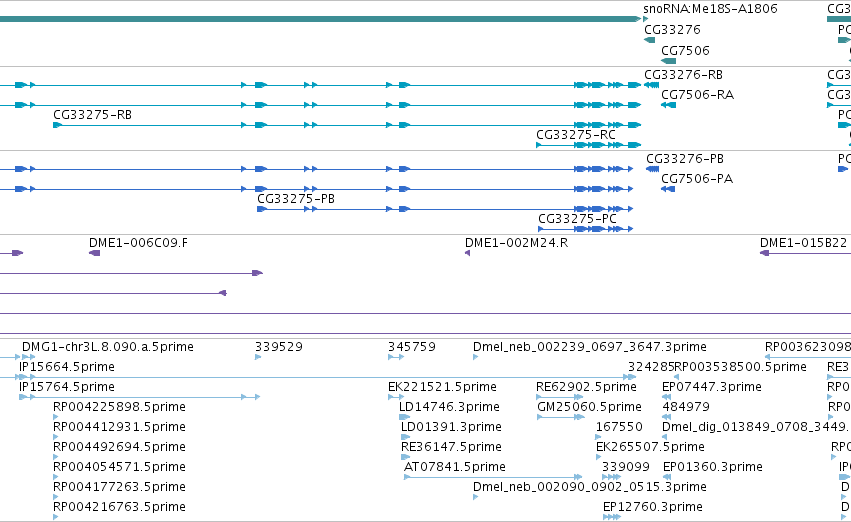Select the 345759 EST label
Screen dimensions: 851x522
click(x=411, y=347)
